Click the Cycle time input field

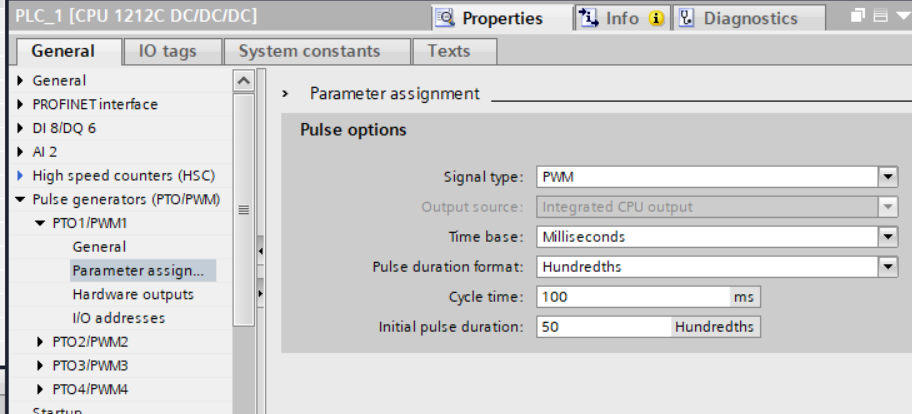[x=634, y=297]
